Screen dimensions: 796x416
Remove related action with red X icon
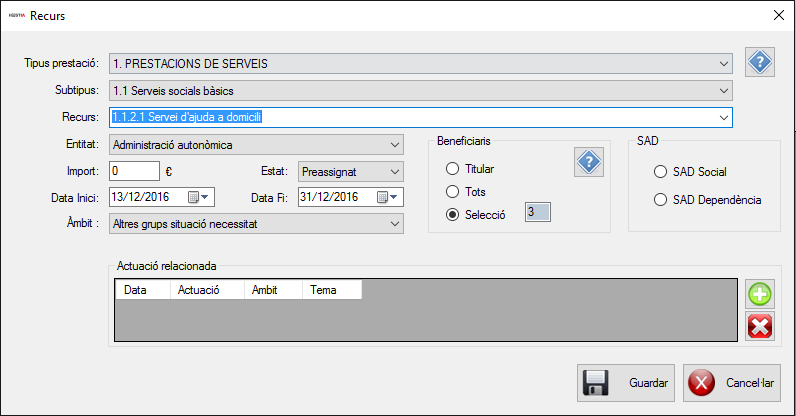(x=760, y=325)
